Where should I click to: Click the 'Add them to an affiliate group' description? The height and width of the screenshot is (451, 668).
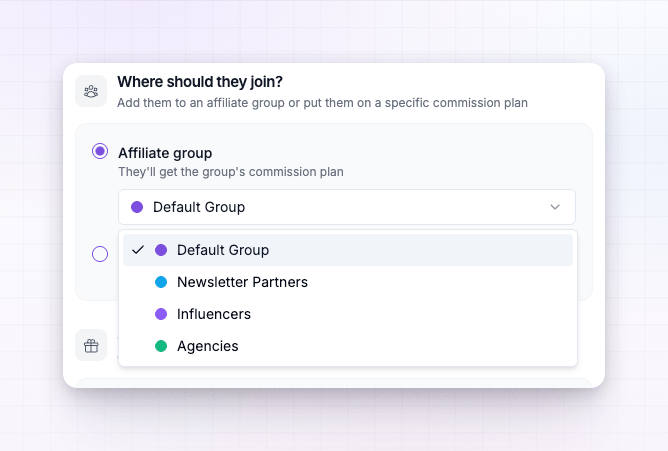[322, 103]
